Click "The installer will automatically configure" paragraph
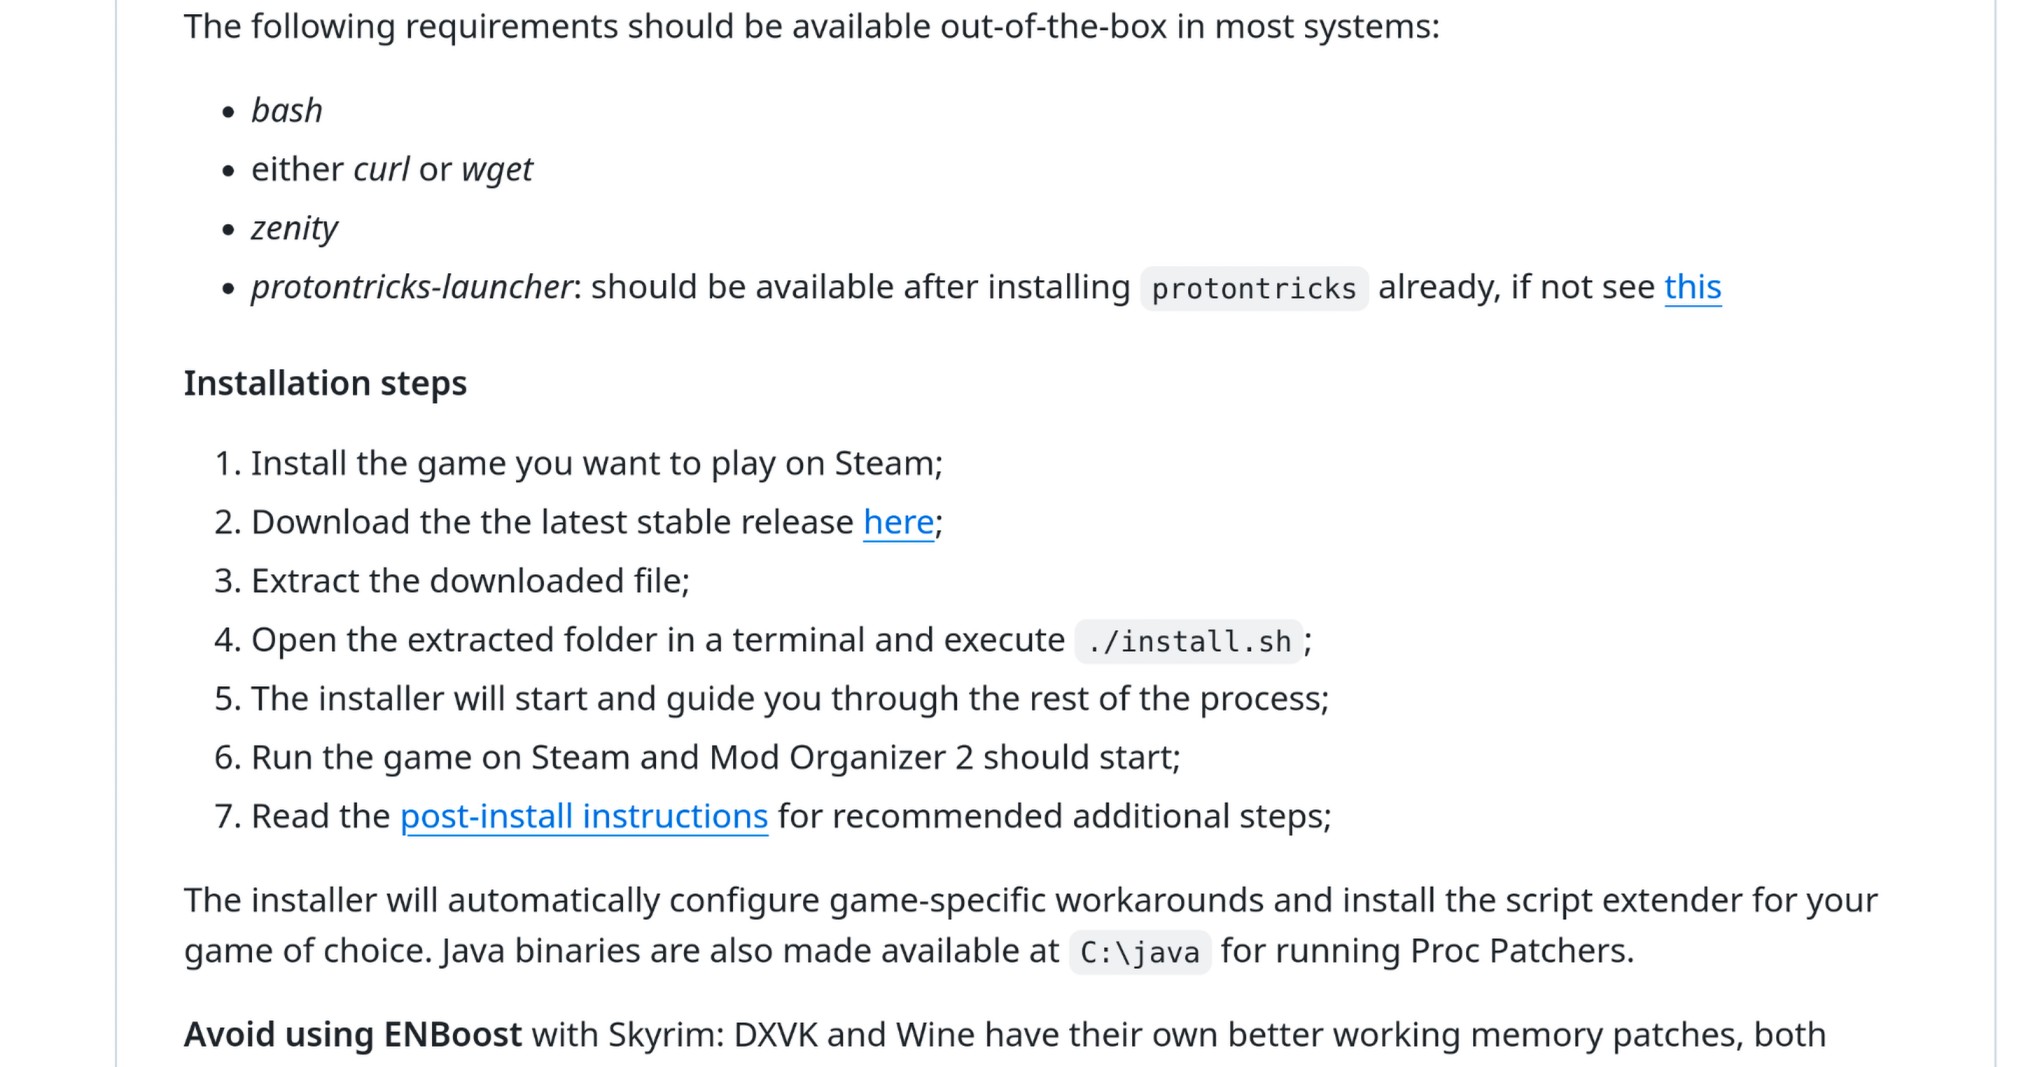The width and height of the screenshot is (2038, 1067). (x=1030, y=901)
